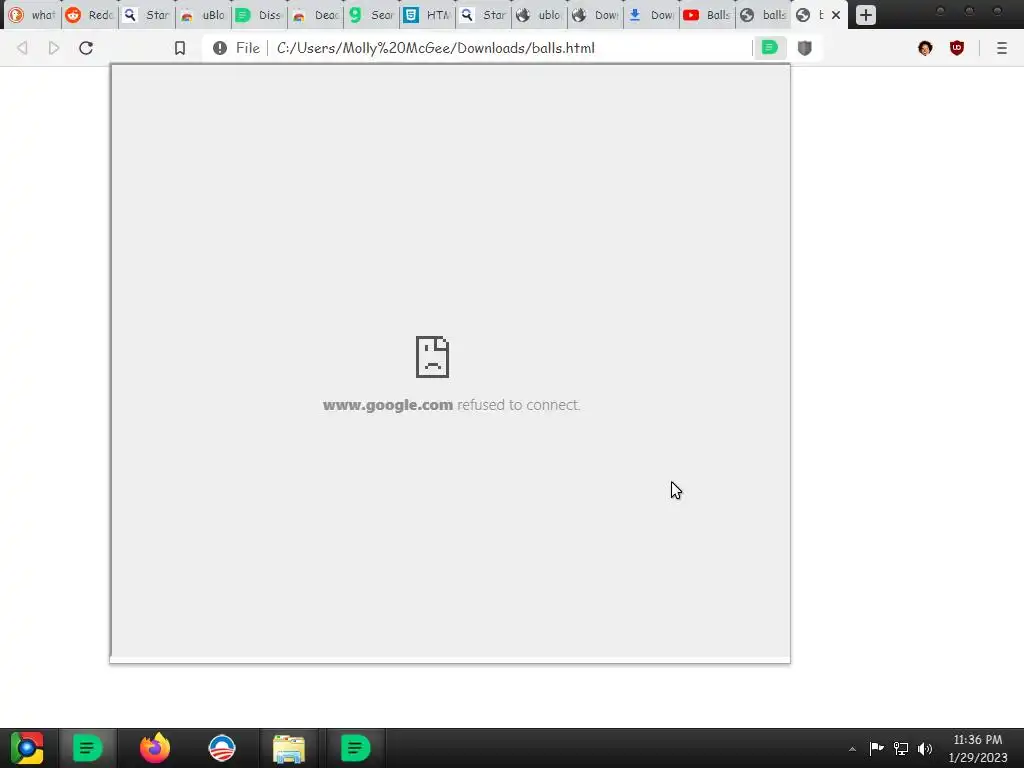Switch to the 'ublo' globe tab
The width and height of the screenshot is (1024, 768).
pos(539,15)
